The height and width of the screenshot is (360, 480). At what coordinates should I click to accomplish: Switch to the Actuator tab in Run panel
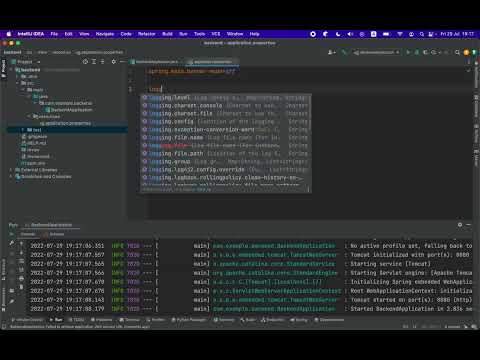tap(55, 234)
